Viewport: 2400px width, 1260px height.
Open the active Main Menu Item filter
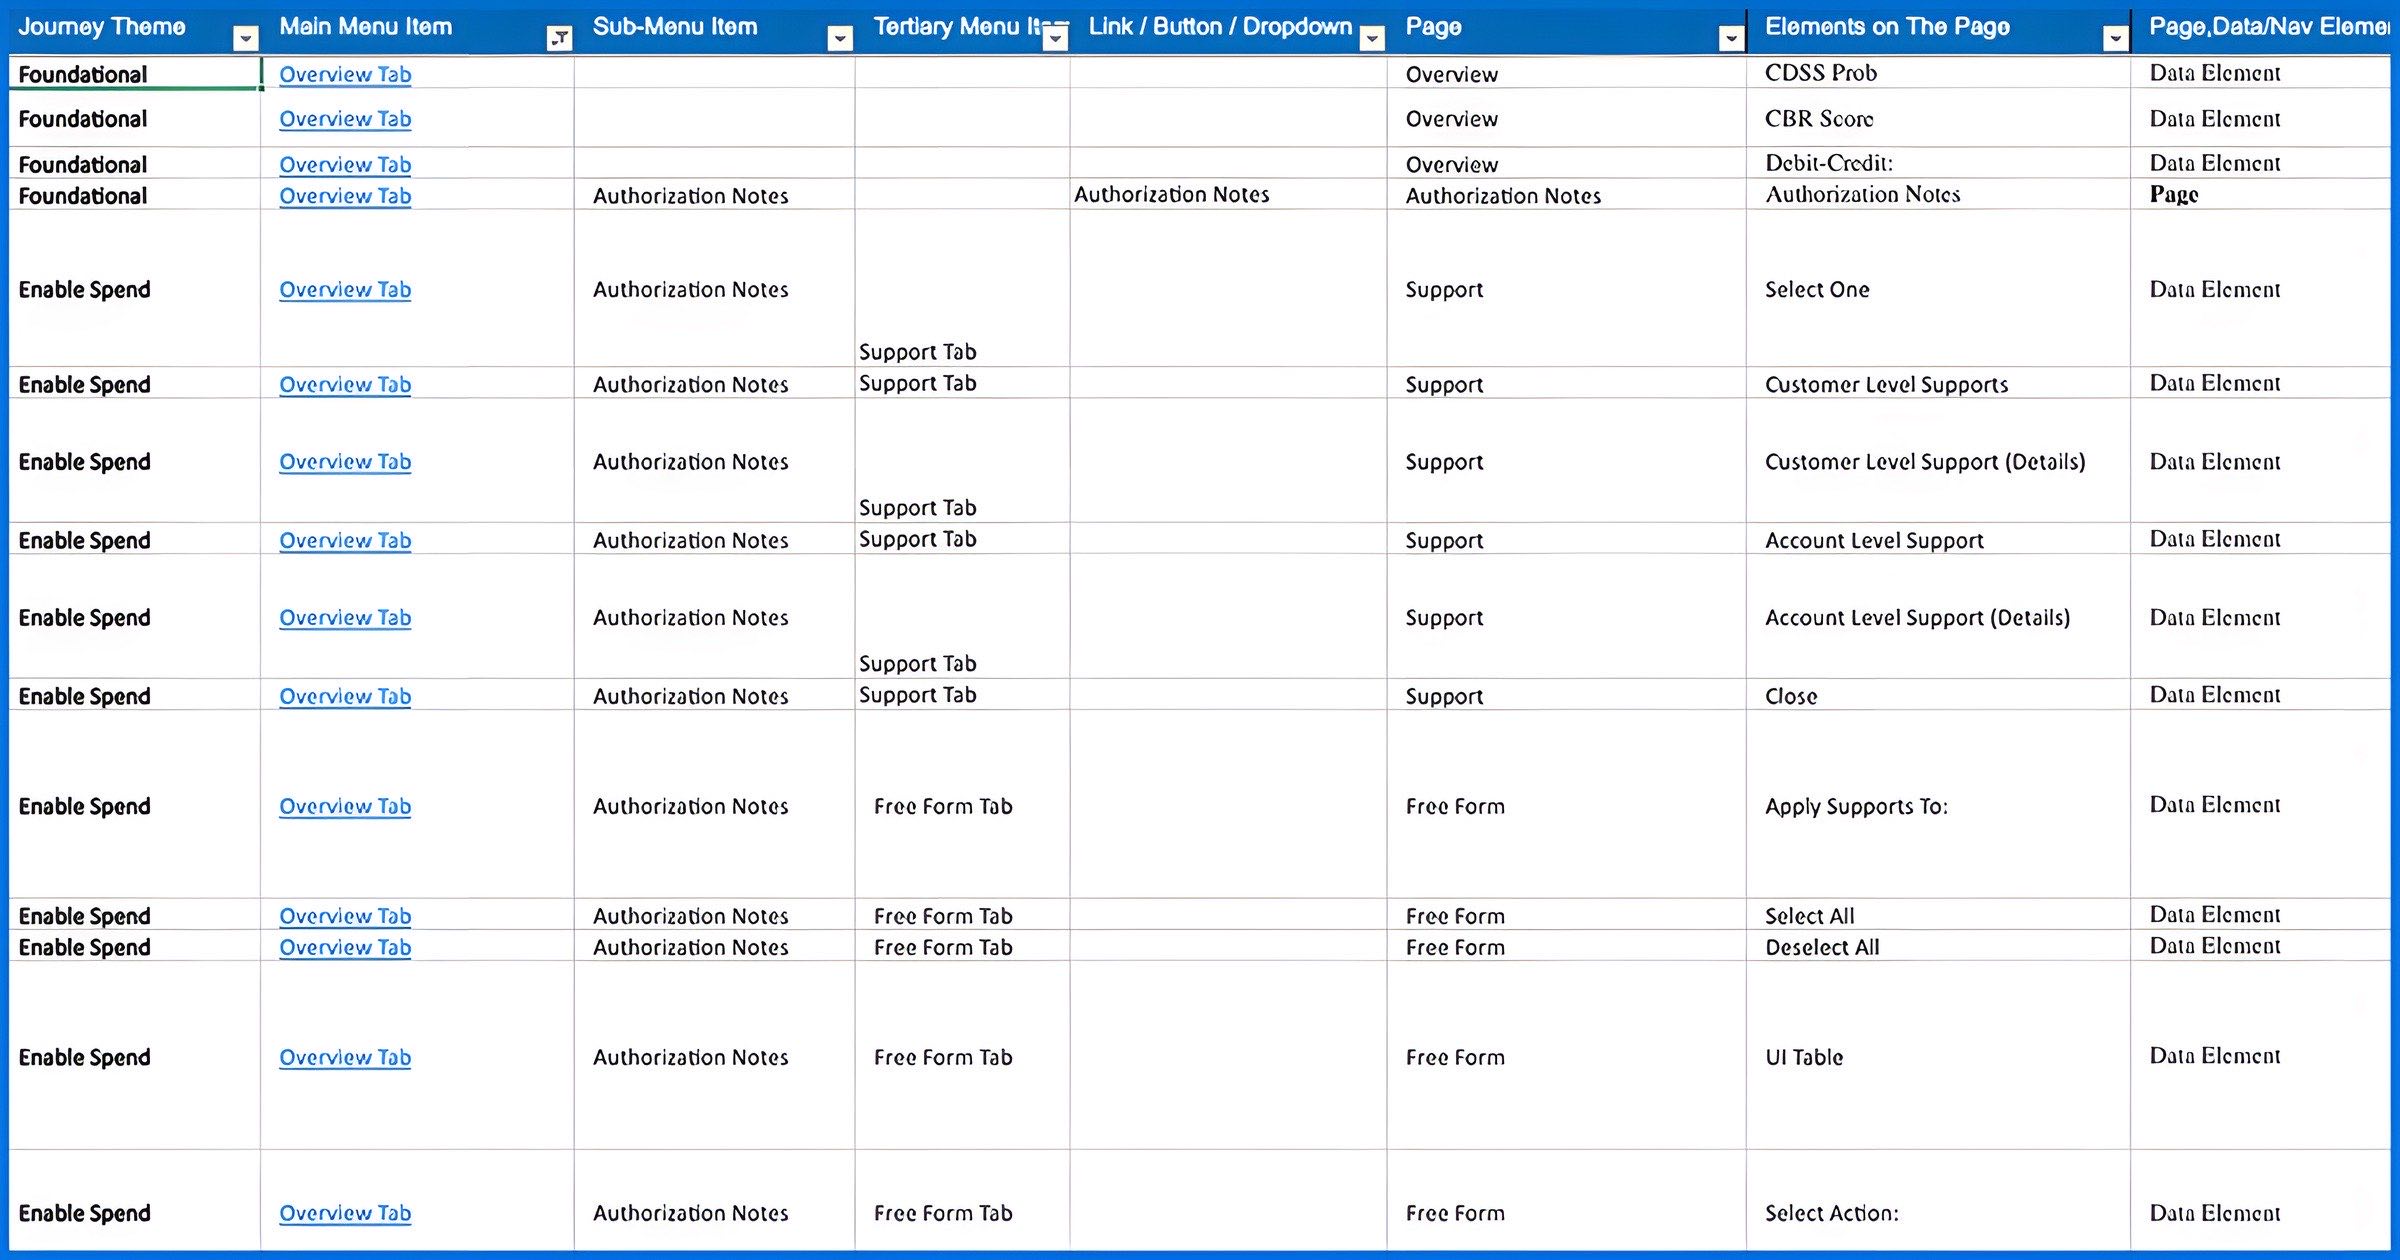[x=559, y=38]
